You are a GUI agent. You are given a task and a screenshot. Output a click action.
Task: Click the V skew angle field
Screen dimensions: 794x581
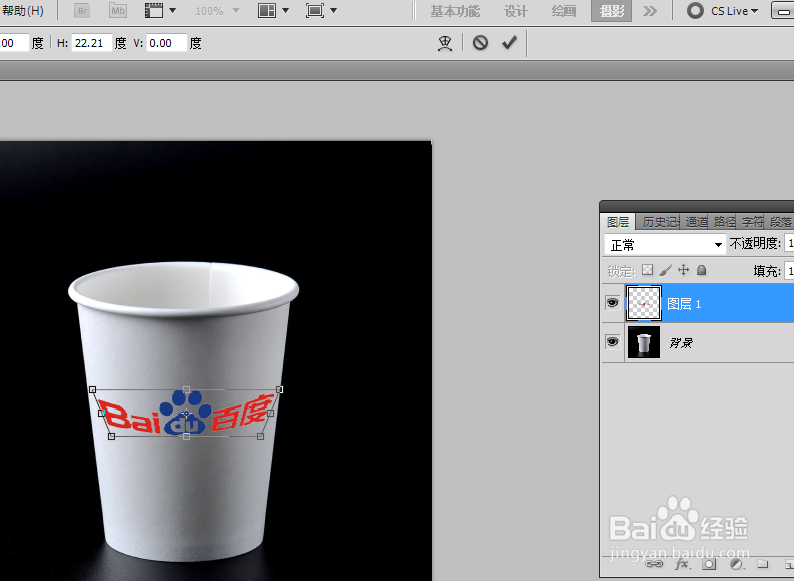click(x=167, y=43)
